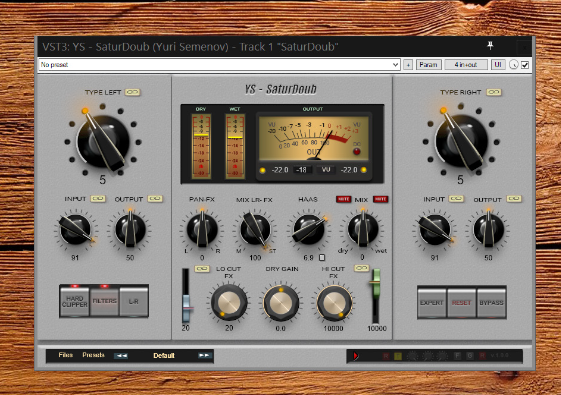The image size is (561, 395).
Task: Go to next preset with the forward arrows
Action: coord(205,356)
